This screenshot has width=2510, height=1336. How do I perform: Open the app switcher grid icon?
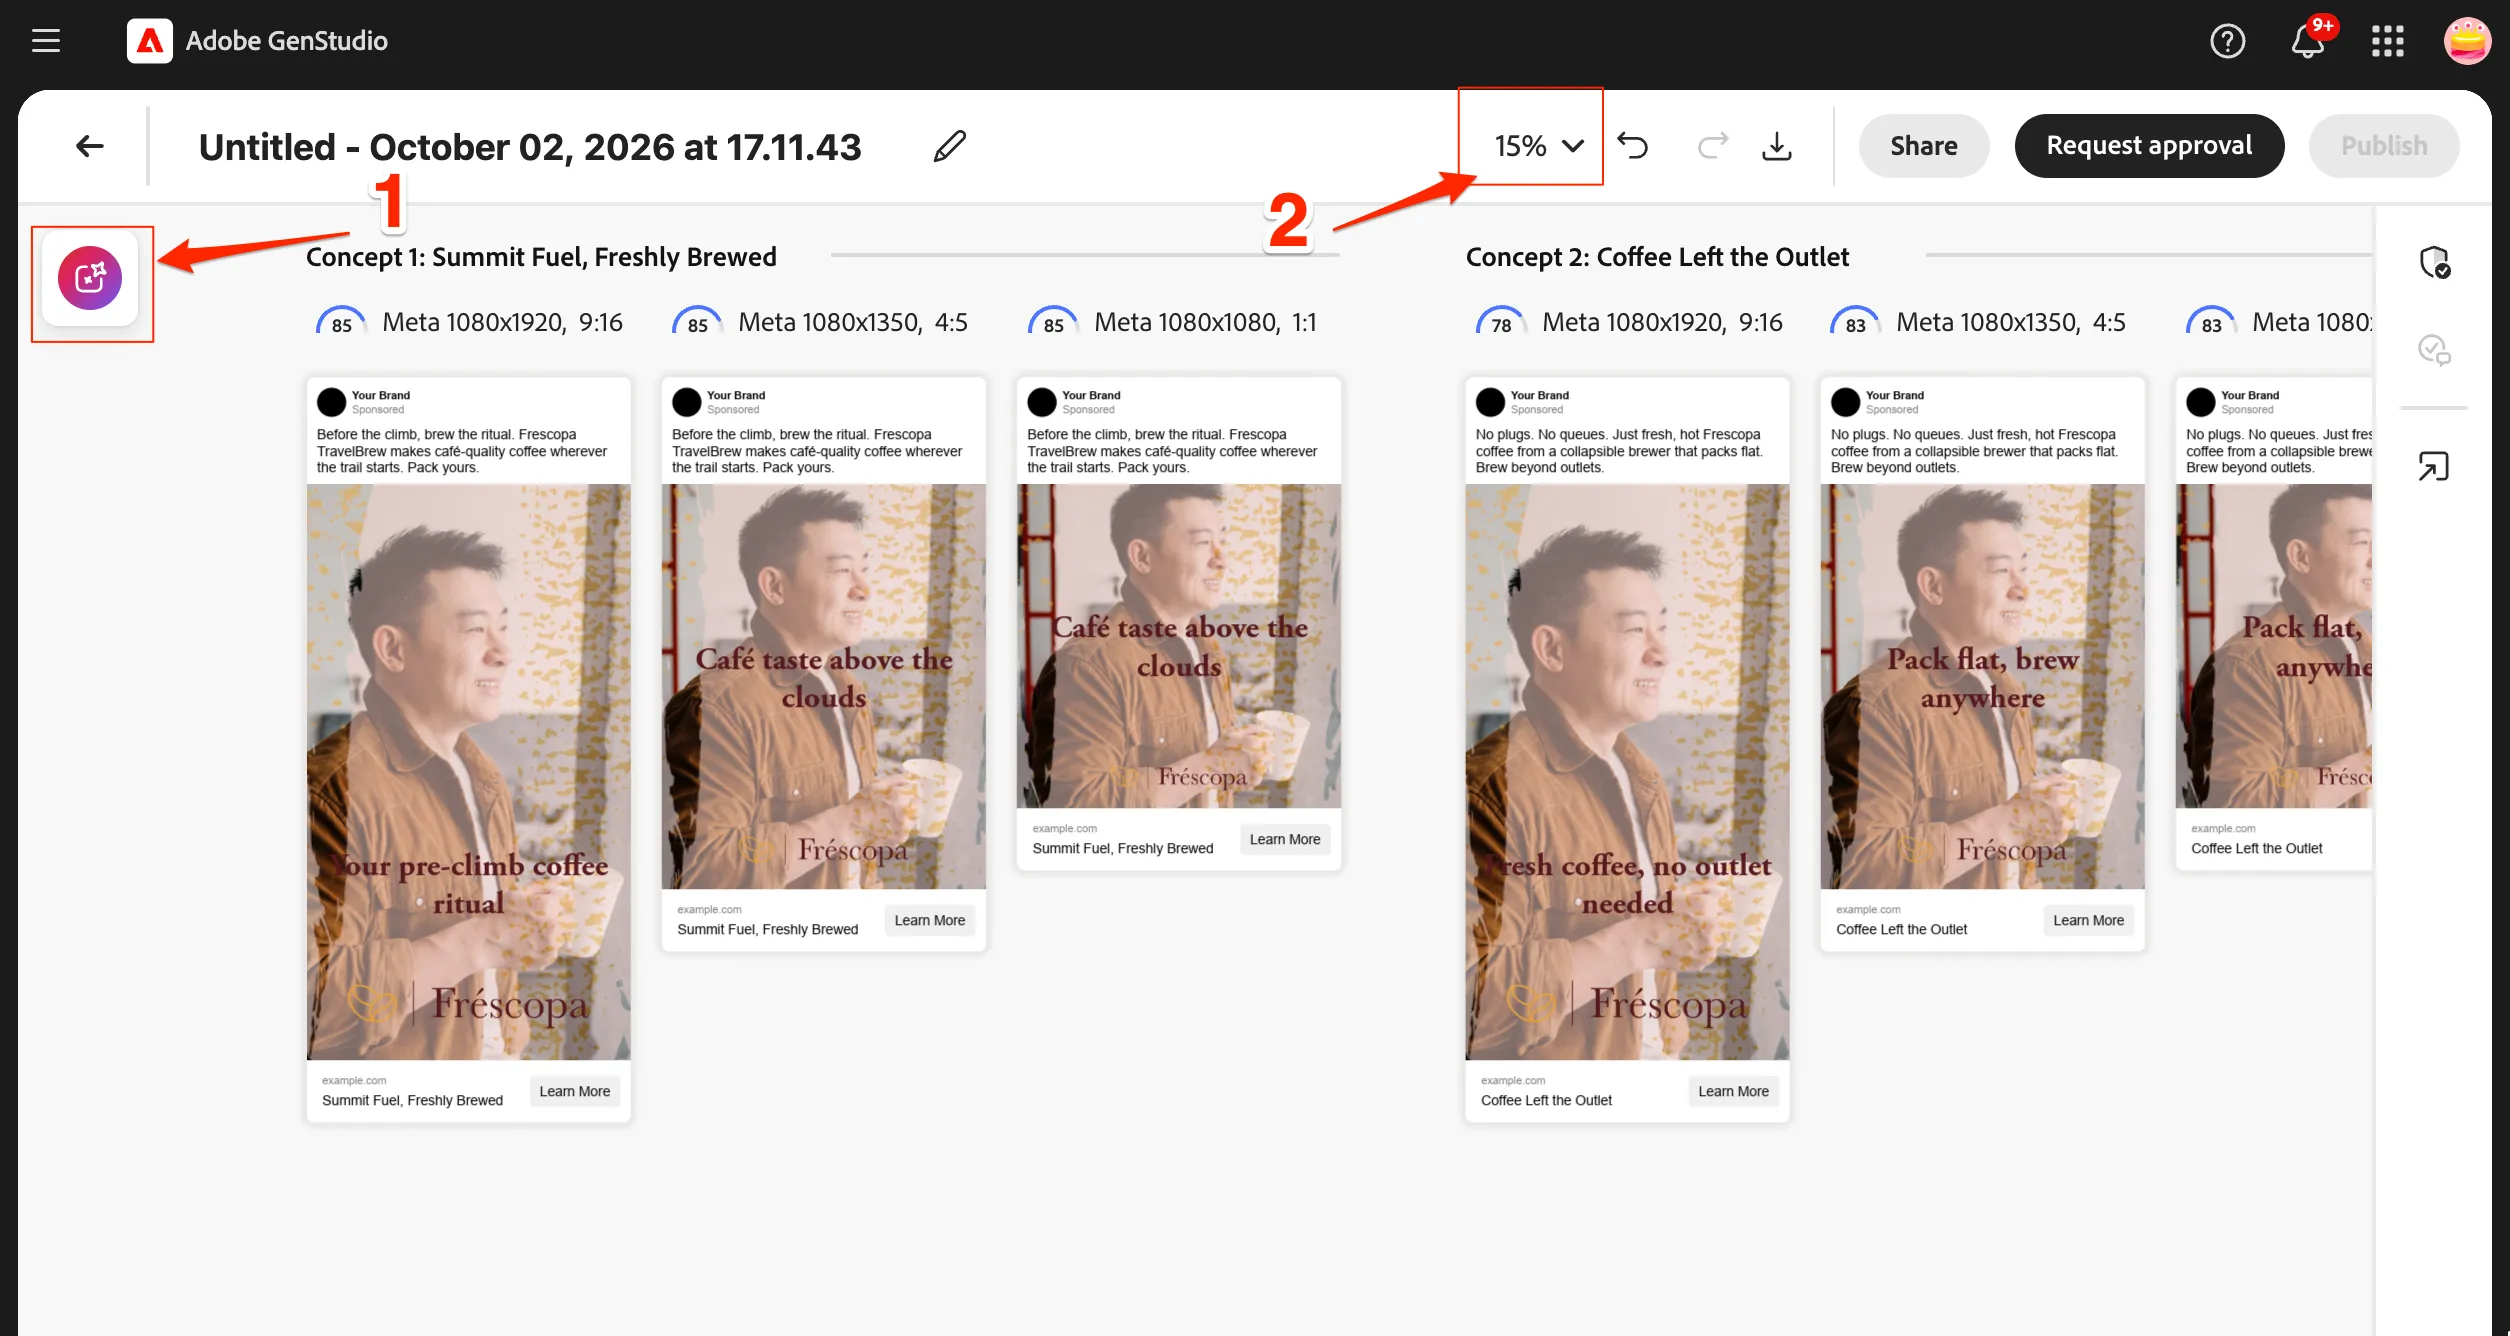point(2388,41)
